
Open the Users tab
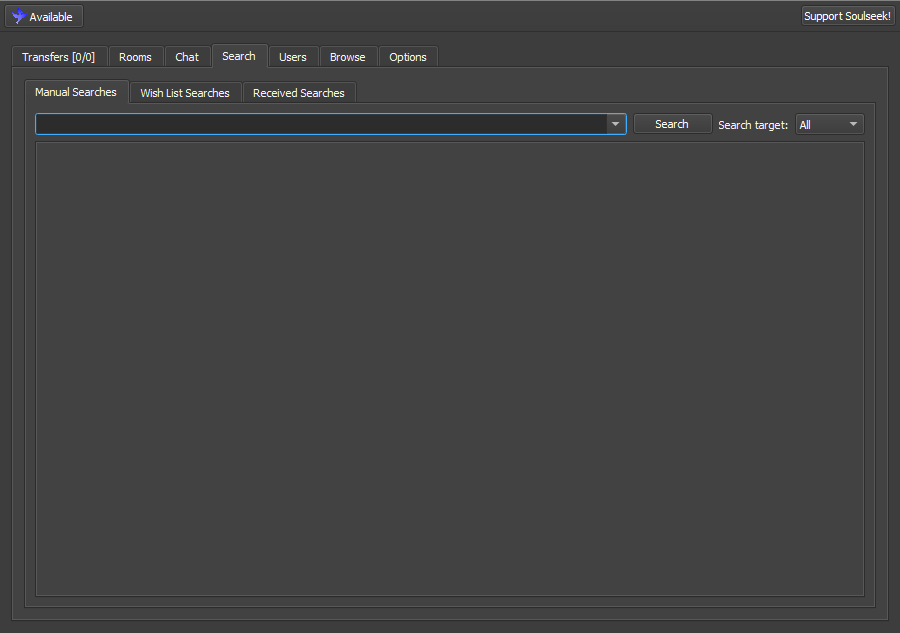[x=293, y=57]
